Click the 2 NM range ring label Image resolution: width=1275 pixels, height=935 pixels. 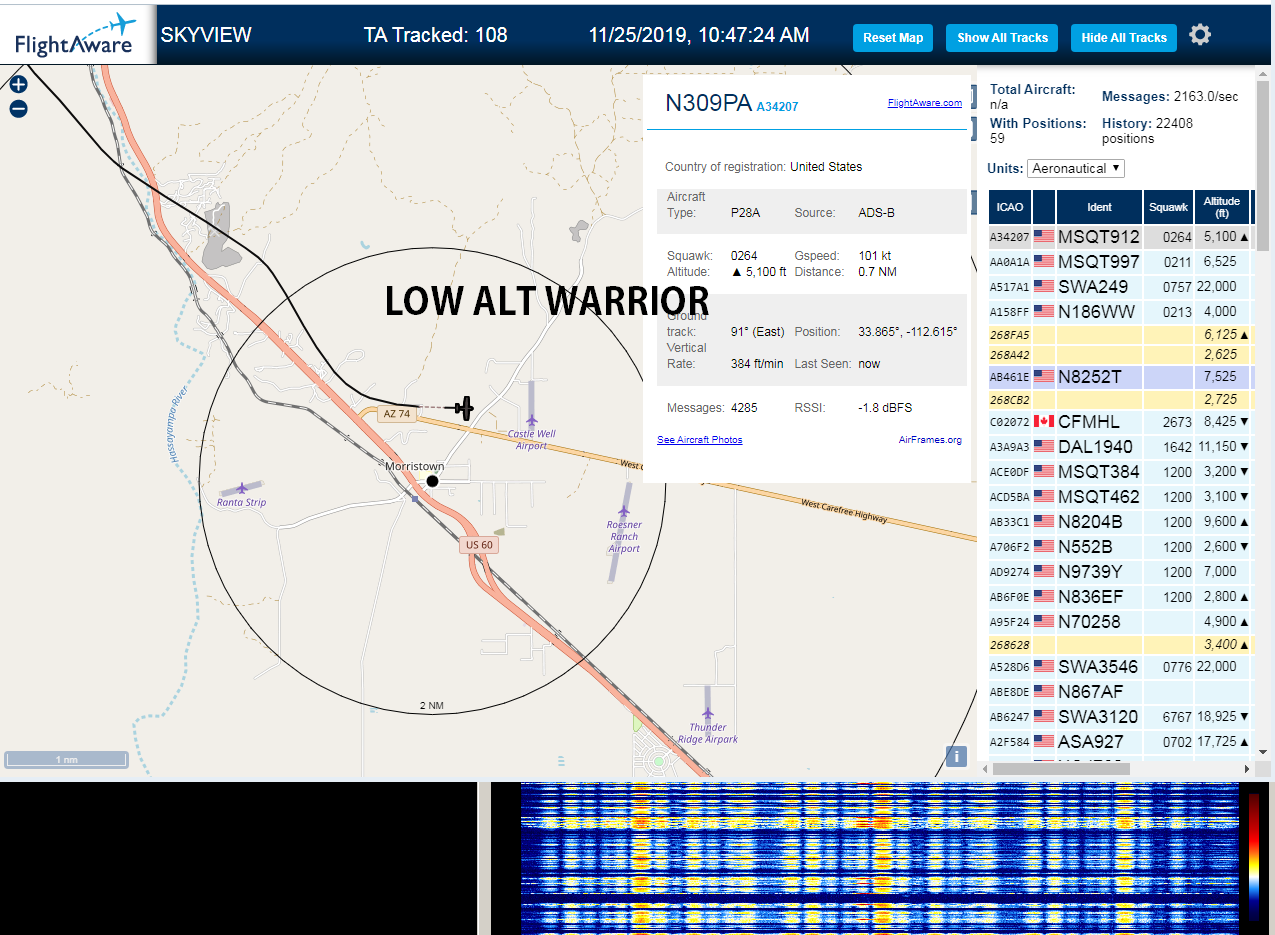431,706
